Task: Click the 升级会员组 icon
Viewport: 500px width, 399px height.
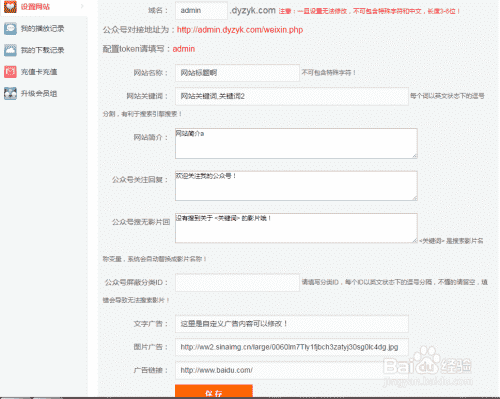Action: (x=10, y=93)
